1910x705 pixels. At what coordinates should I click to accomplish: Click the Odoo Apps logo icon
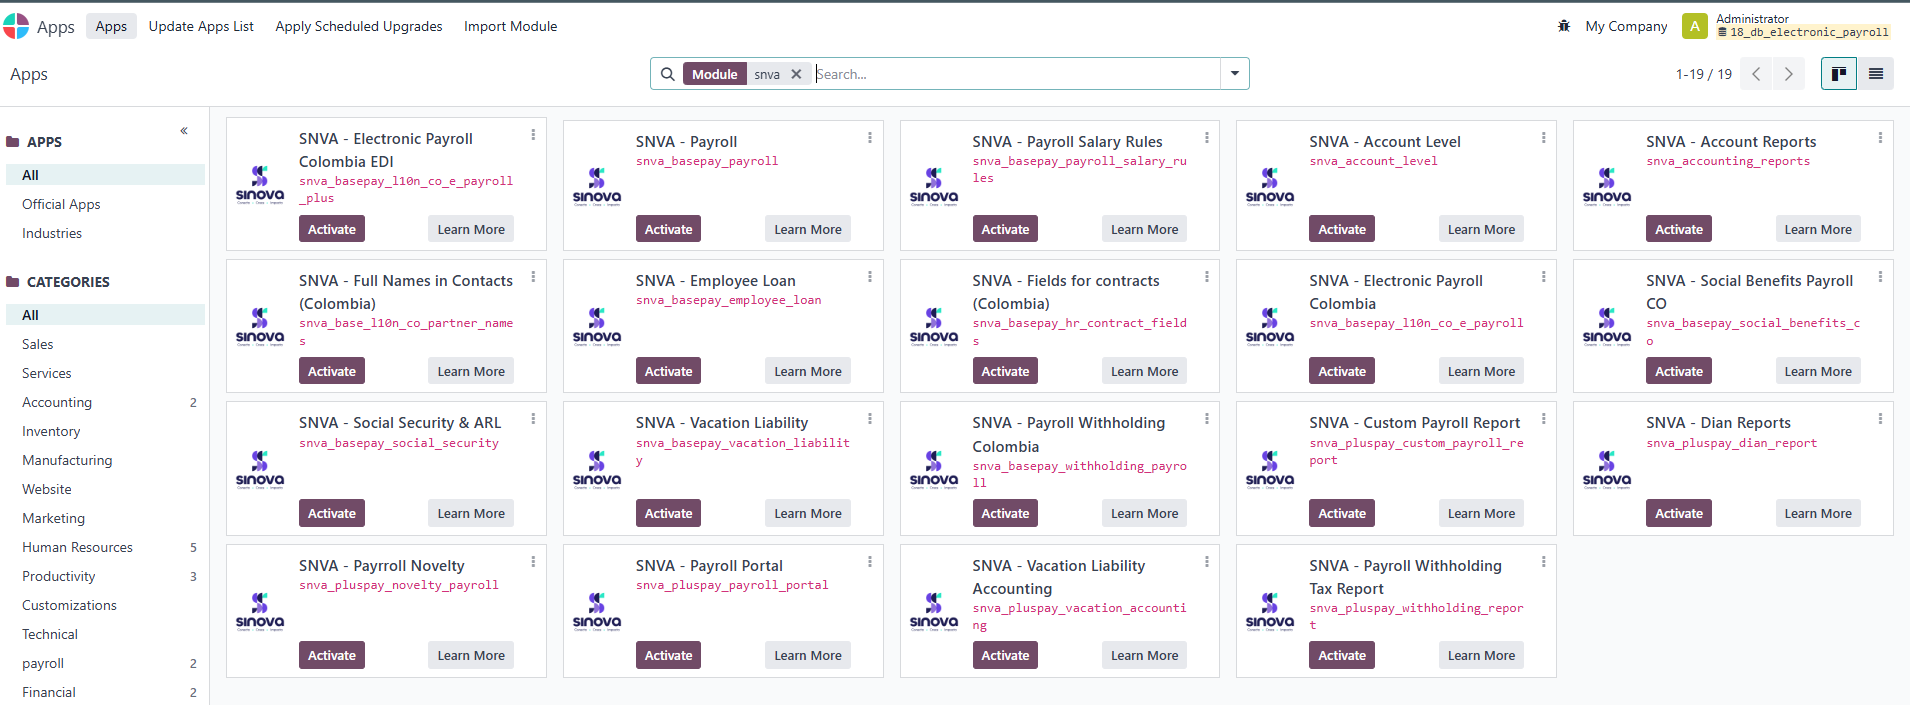[x=16, y=26]
